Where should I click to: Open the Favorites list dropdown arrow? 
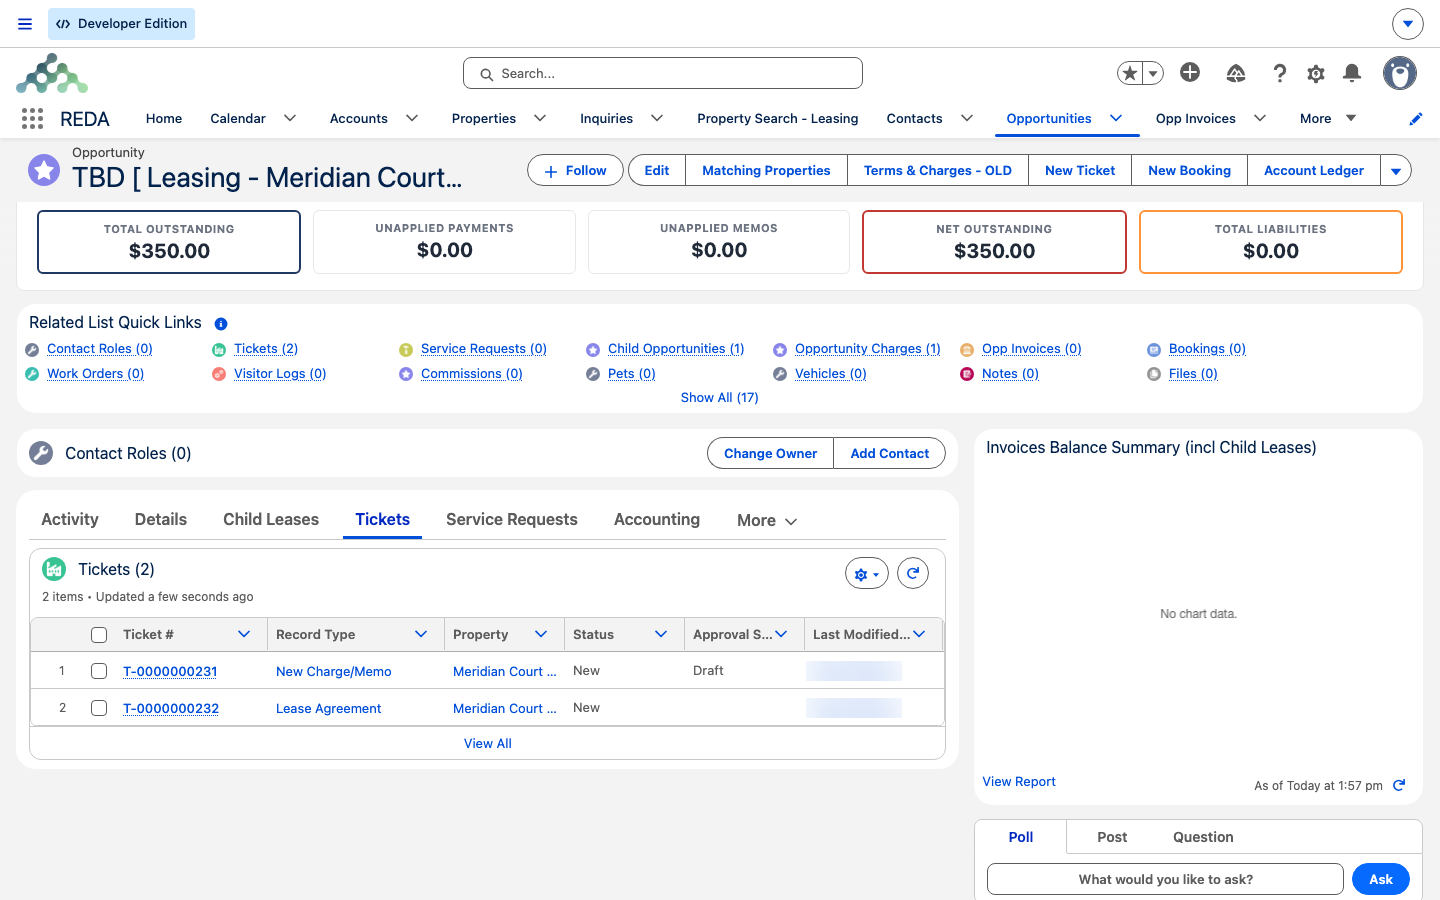pos(1153,73)
